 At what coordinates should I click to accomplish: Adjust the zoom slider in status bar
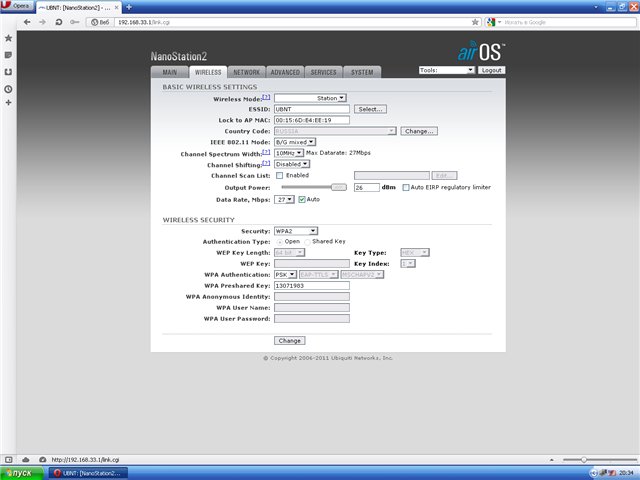[584, 460]
